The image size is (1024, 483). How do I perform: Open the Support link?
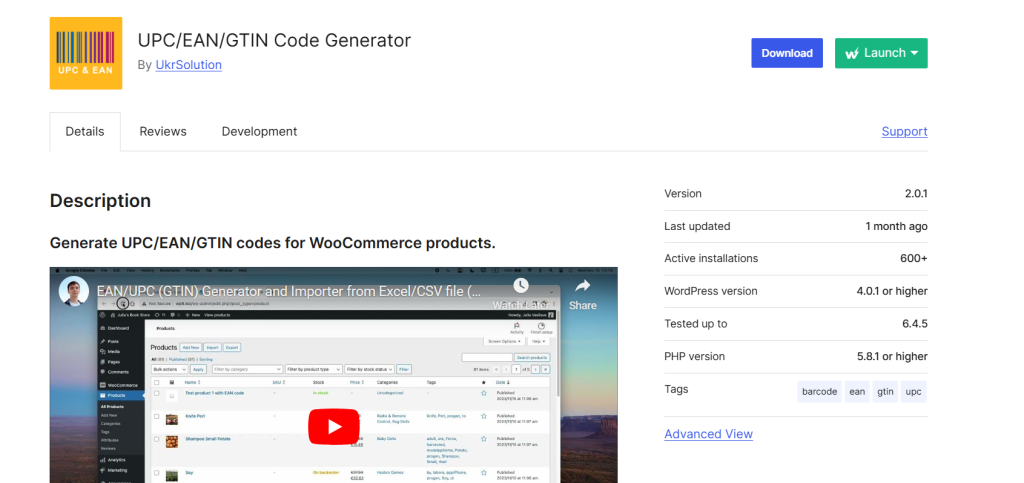pos(904,131)
